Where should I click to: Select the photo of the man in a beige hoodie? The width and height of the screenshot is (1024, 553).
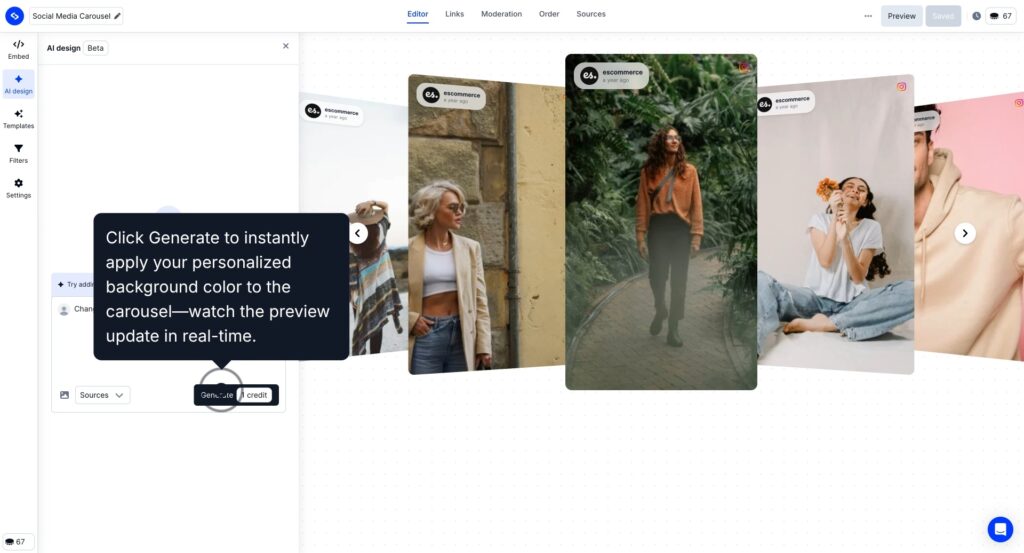[x=969, y=227]
